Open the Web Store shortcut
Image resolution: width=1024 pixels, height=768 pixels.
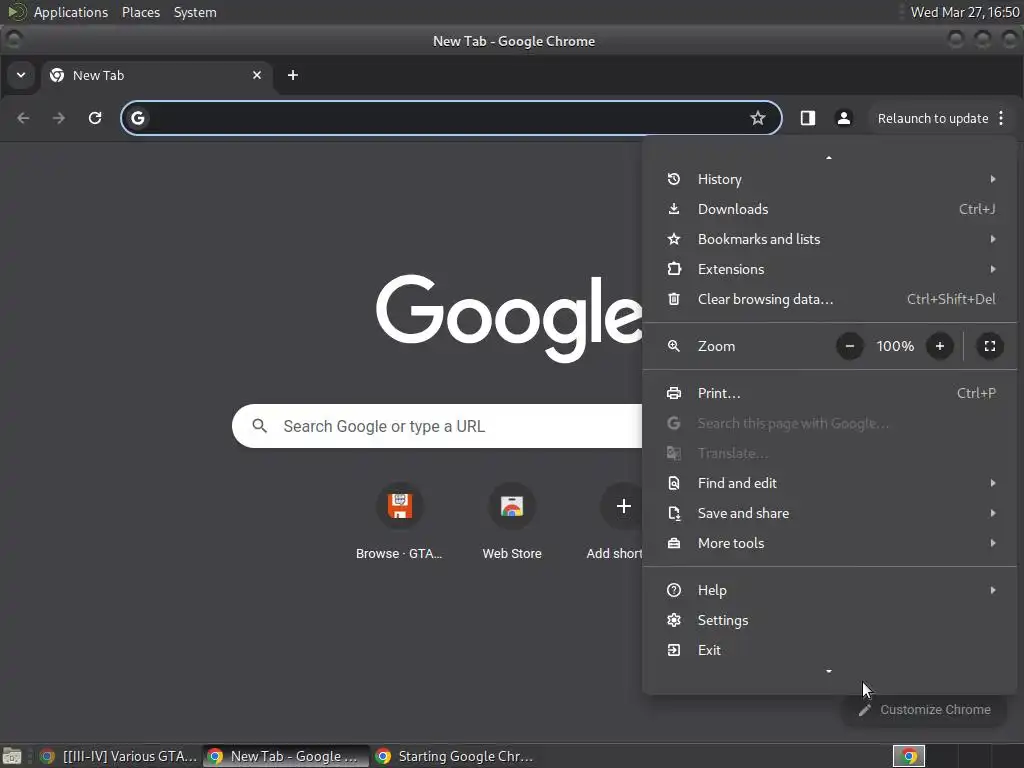(512, 522)
